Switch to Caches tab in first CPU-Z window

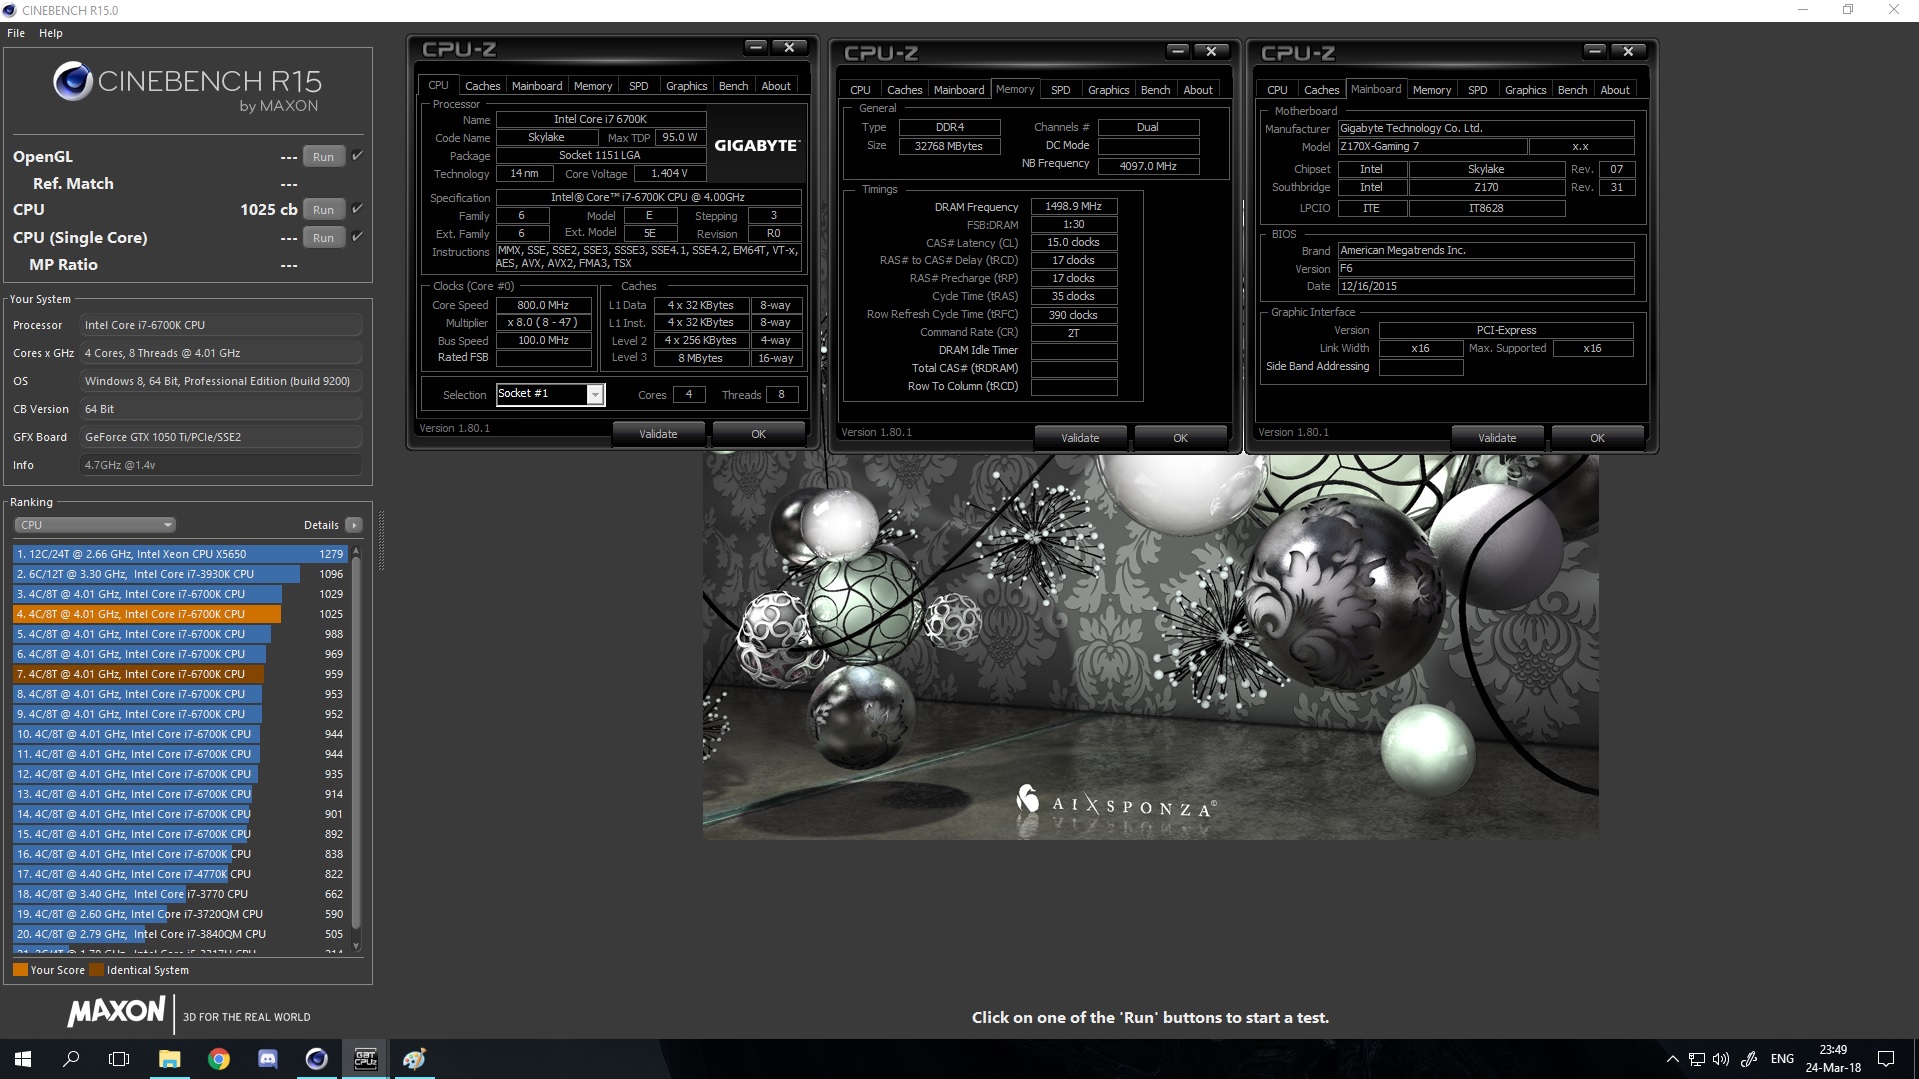pos(482,86)
